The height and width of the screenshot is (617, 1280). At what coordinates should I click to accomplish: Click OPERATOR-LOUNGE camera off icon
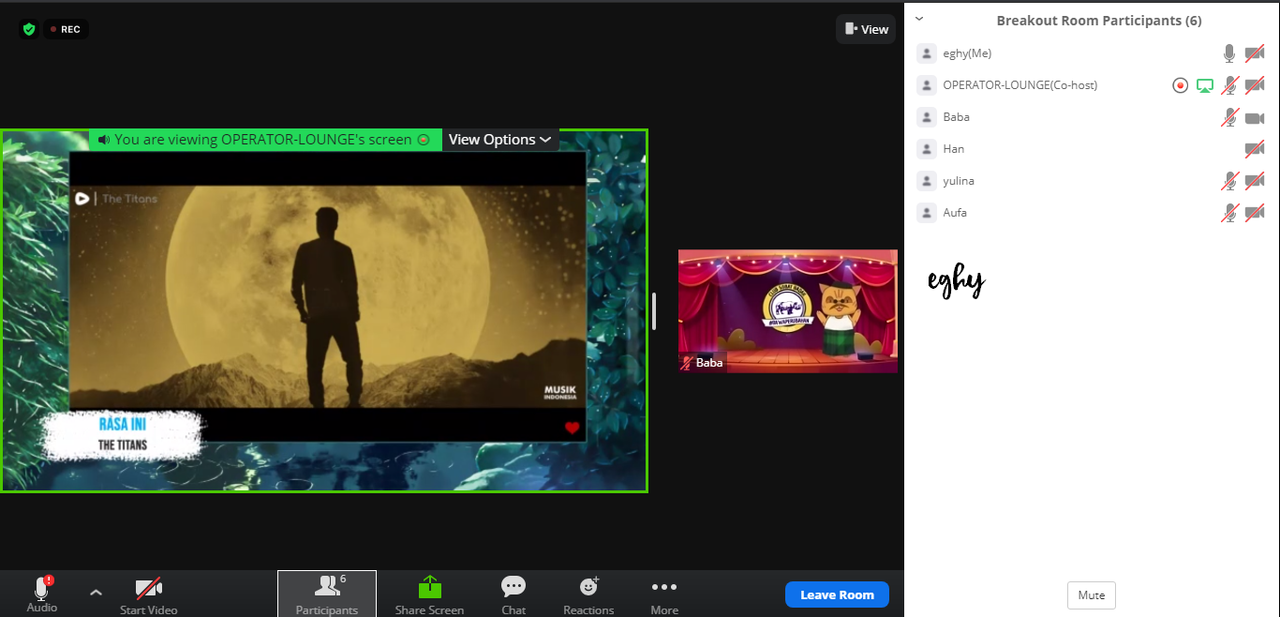pos(1254,86)
